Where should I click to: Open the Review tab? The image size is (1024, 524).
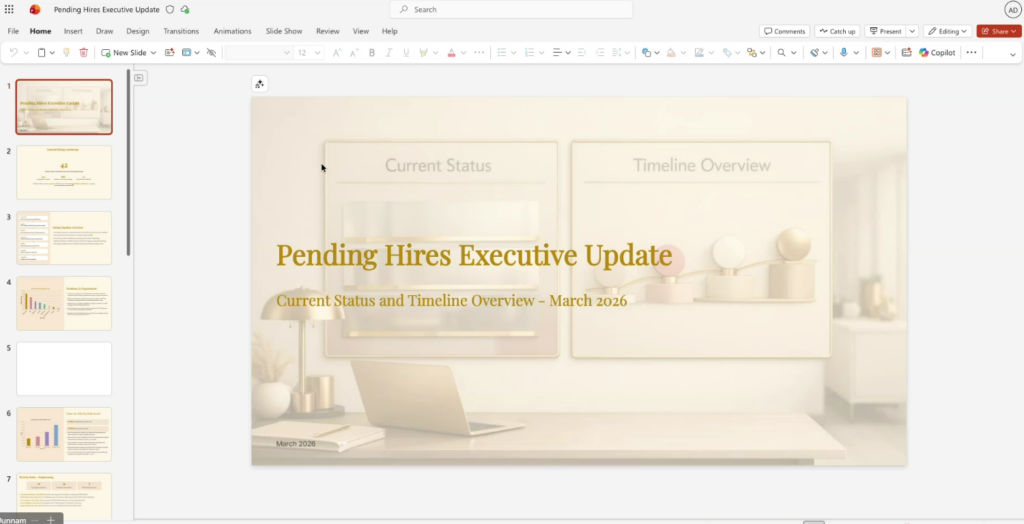[x=328, y=31]
